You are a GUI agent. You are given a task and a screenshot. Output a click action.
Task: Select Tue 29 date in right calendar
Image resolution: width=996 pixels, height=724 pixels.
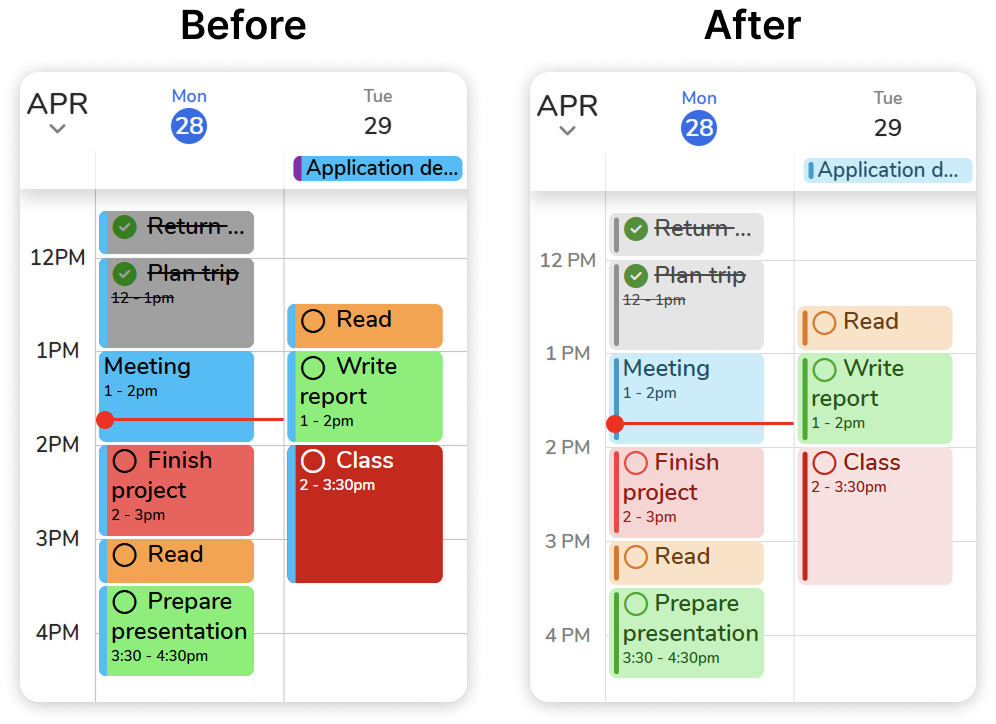(x=887, y=128)
